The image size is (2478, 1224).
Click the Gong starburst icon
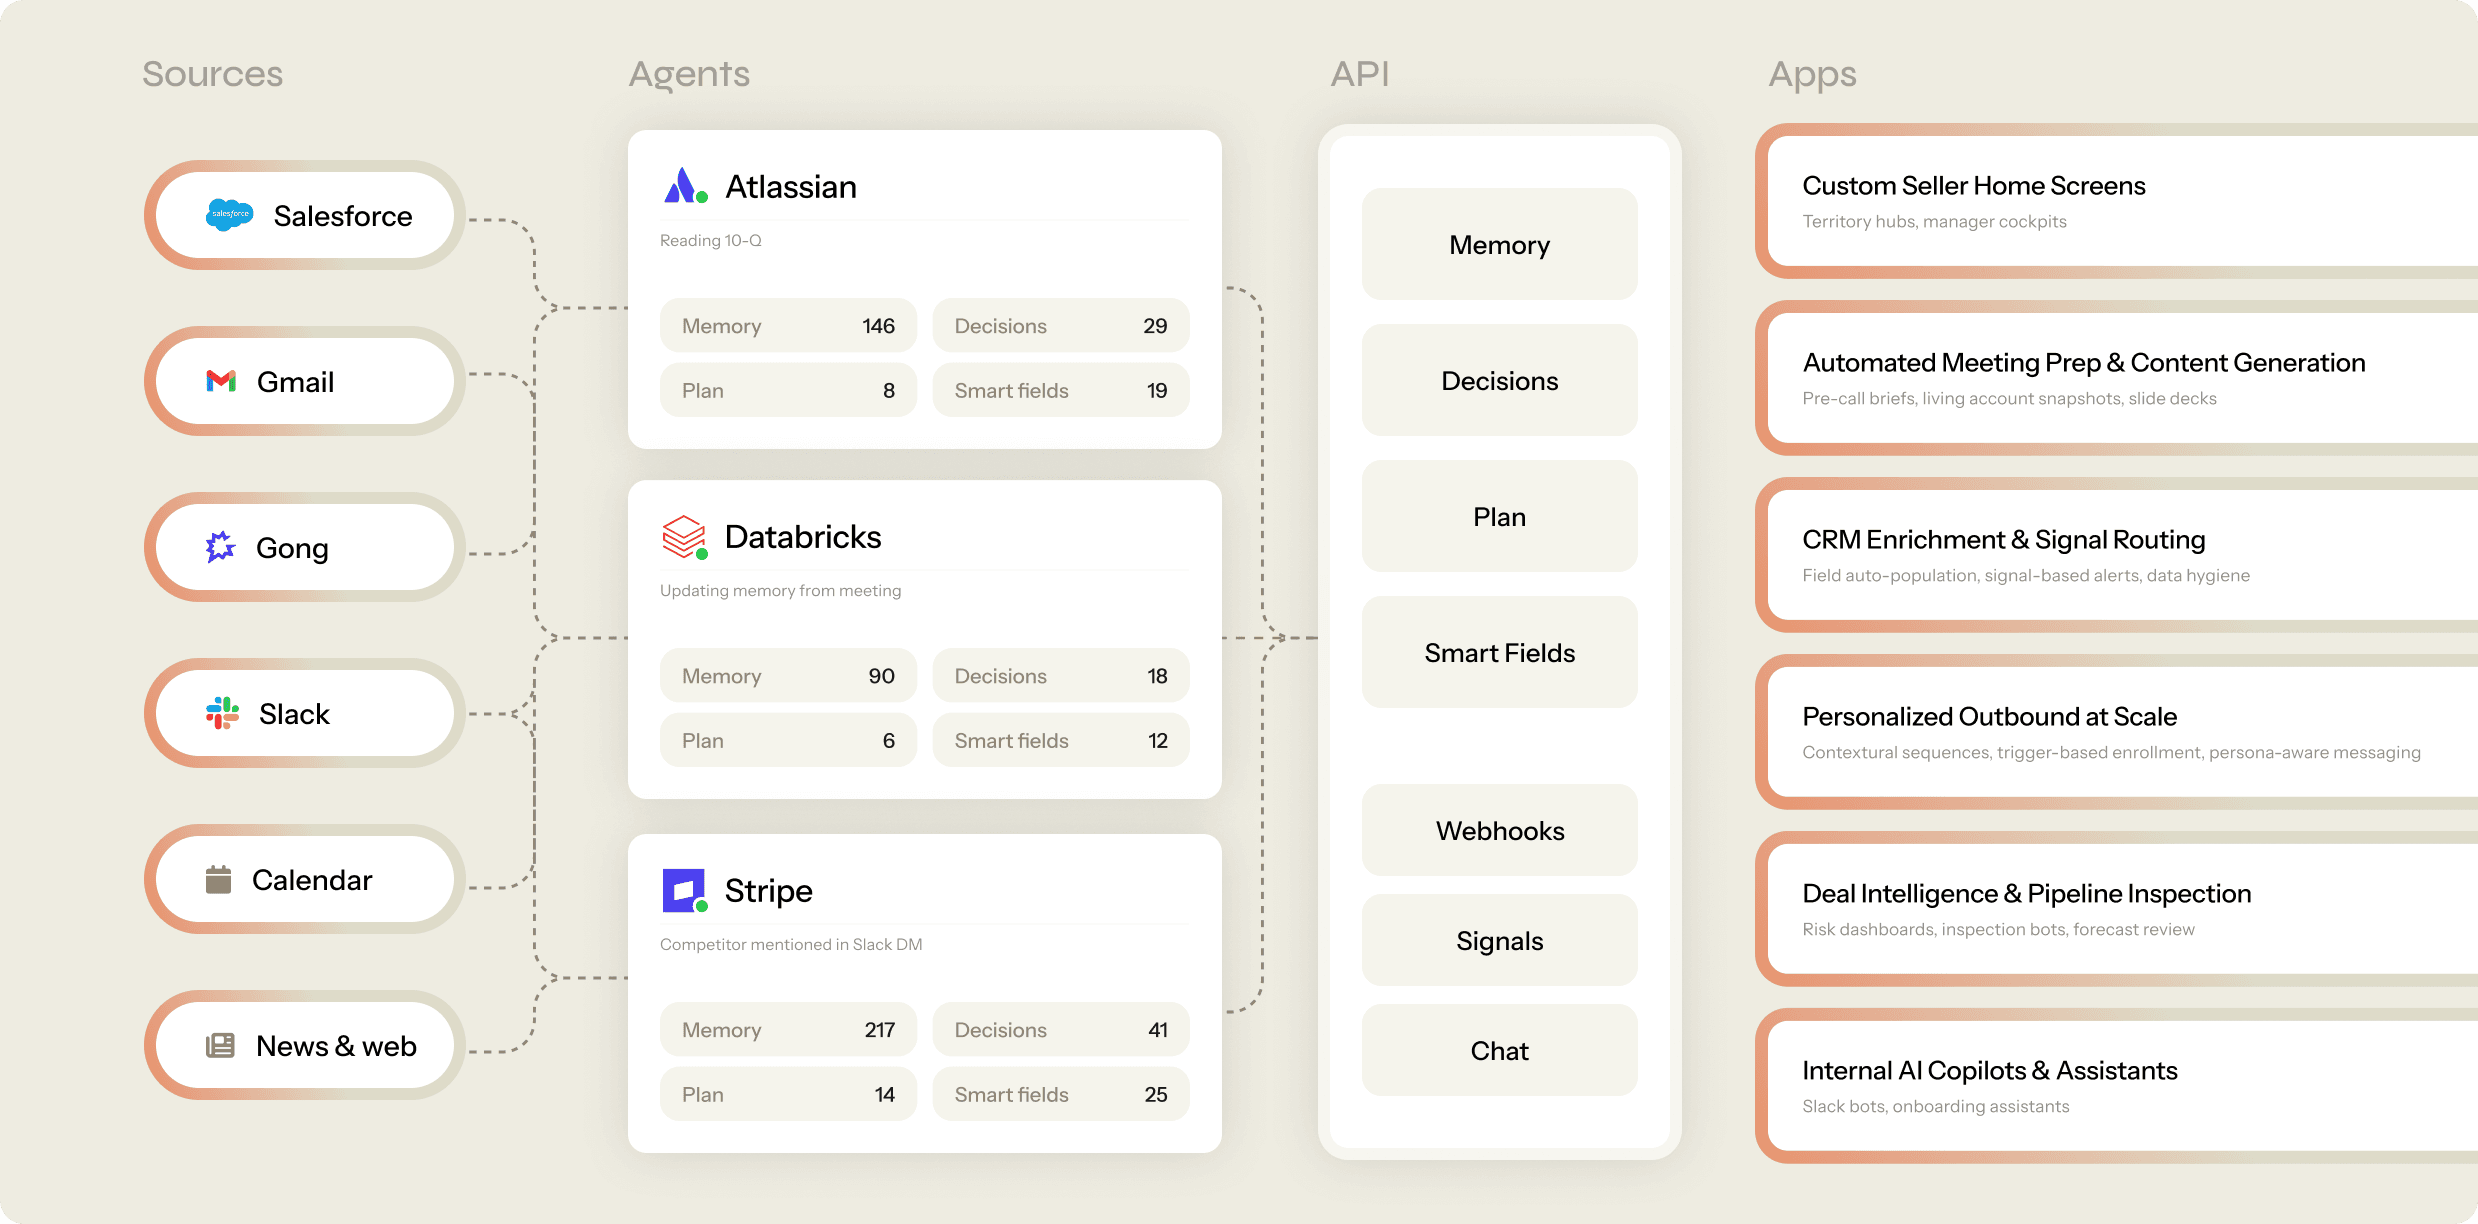pyautogui.click(x=220, y=547)
